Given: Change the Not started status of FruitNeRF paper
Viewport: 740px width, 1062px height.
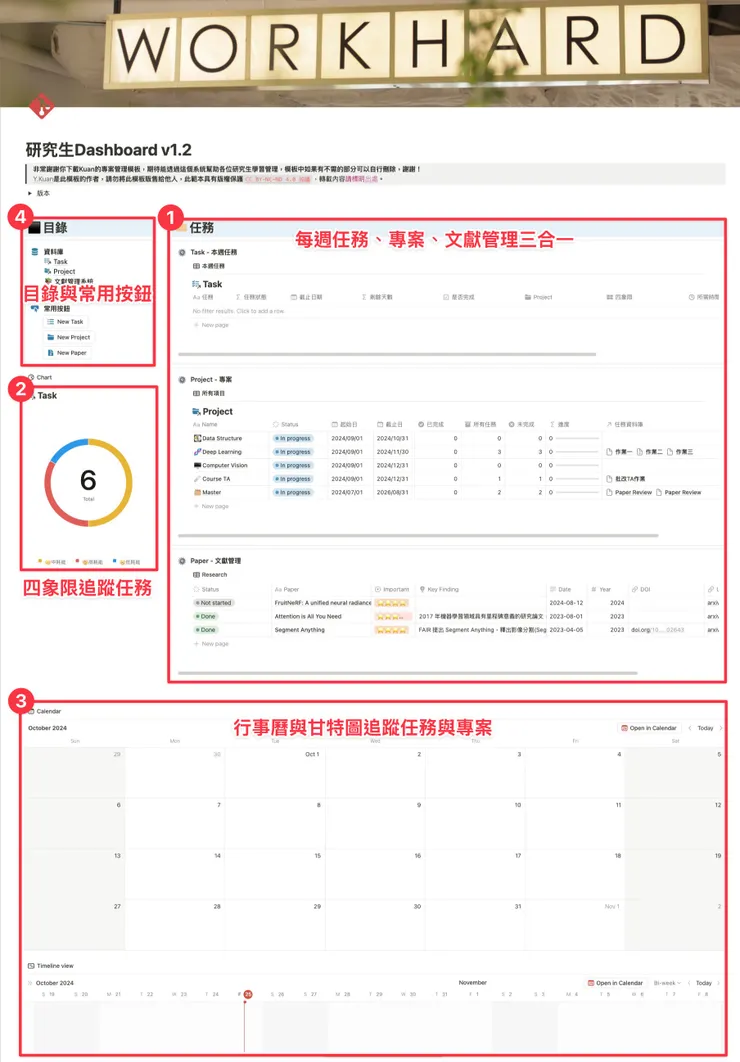Looking at the screenshot, I should [213, 603].
